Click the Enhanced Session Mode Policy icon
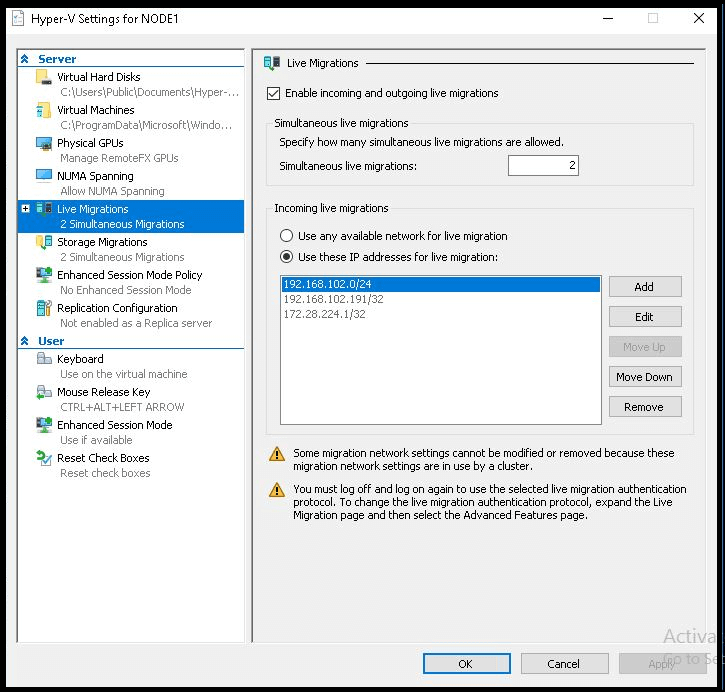725x692 pixels. pos(43,275)
